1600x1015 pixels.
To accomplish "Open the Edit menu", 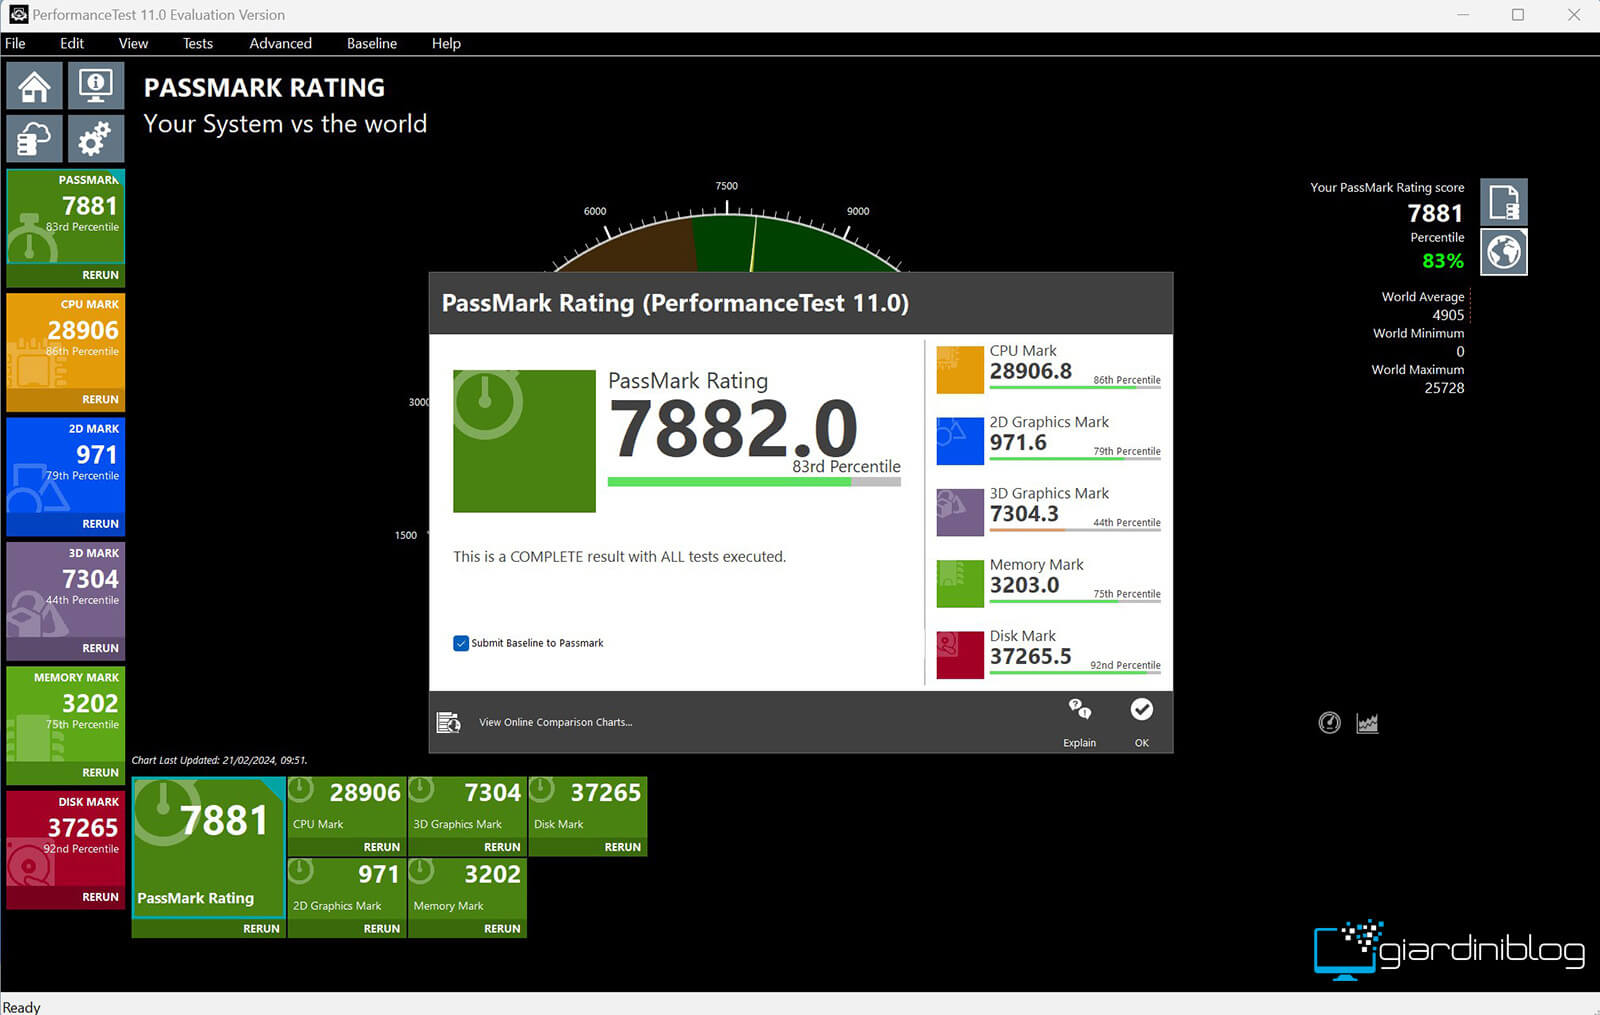I will [x=72, y=43].
